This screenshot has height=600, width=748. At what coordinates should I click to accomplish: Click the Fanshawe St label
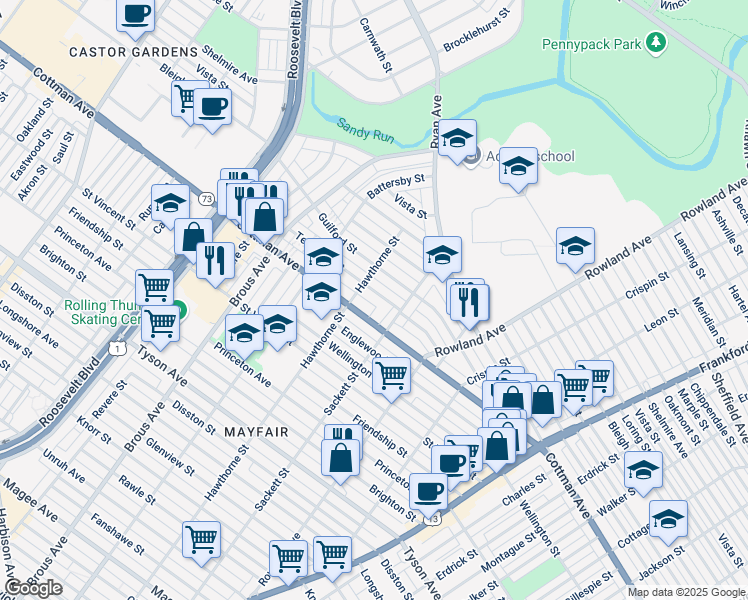(117, 534)
